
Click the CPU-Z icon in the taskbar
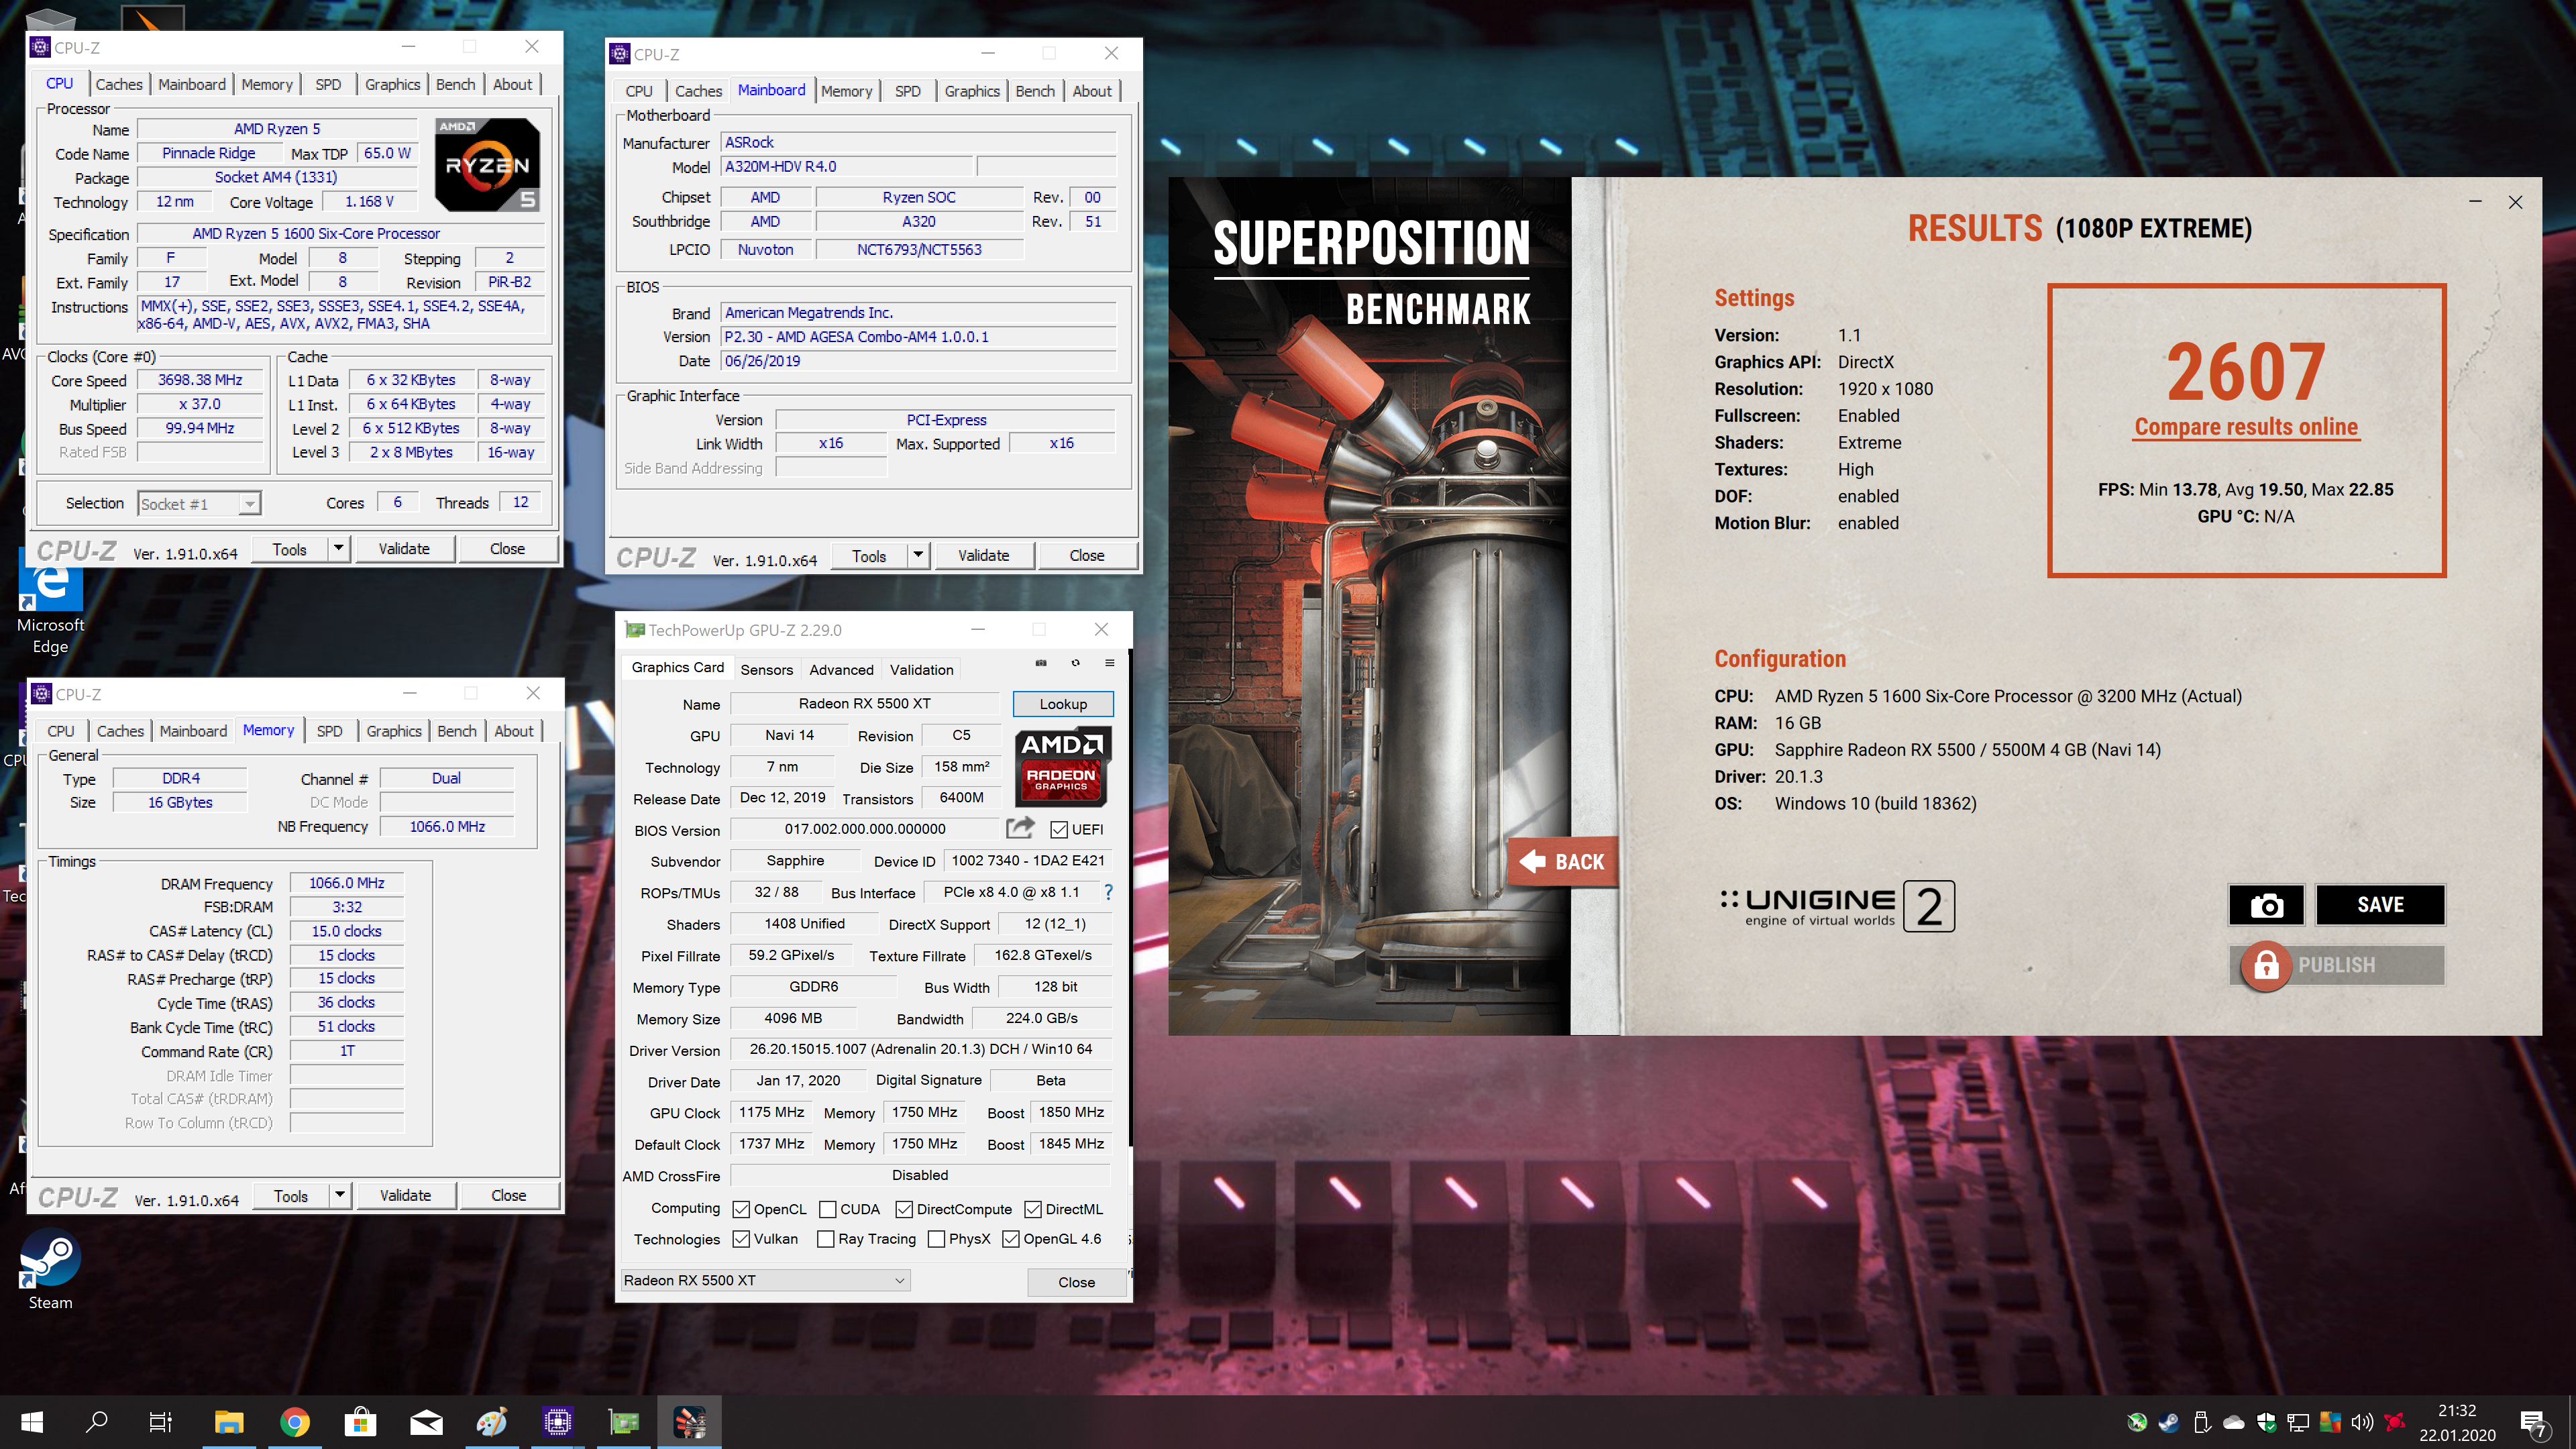[x=557, y=1421]
